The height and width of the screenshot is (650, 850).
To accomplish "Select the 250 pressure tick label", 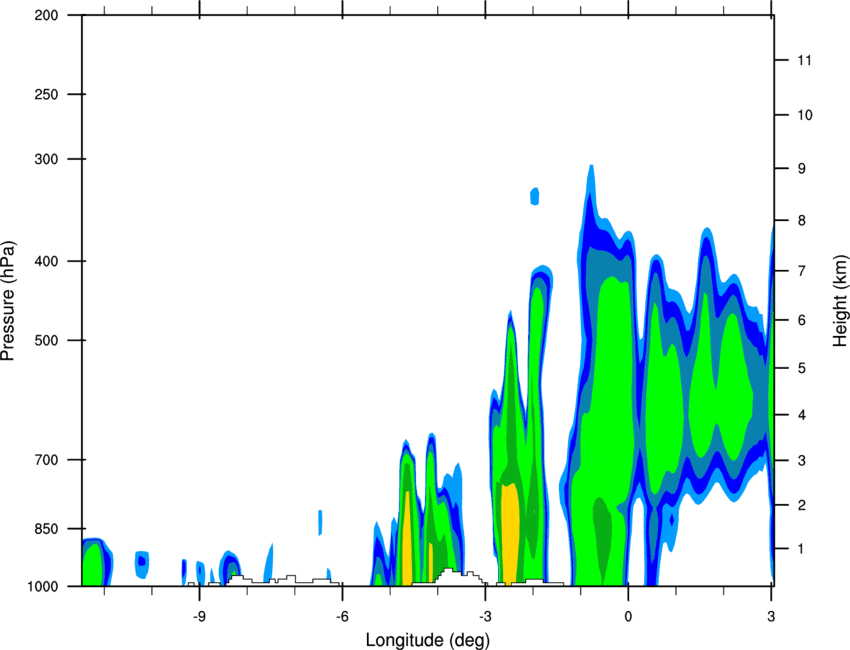I will point(46,94).
